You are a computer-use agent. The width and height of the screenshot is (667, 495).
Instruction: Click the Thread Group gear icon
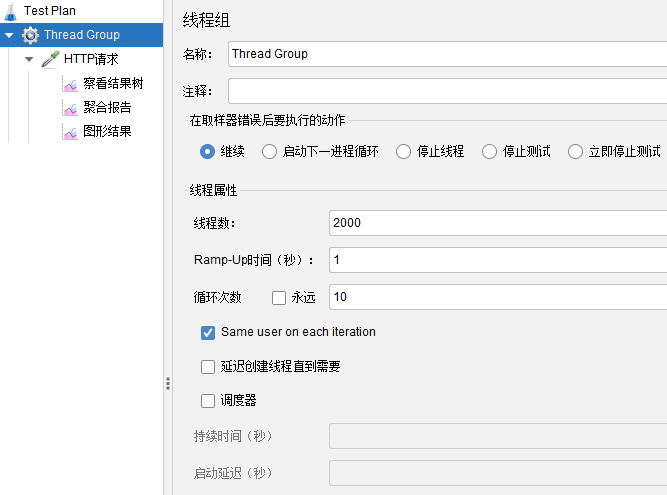point(30,35)
